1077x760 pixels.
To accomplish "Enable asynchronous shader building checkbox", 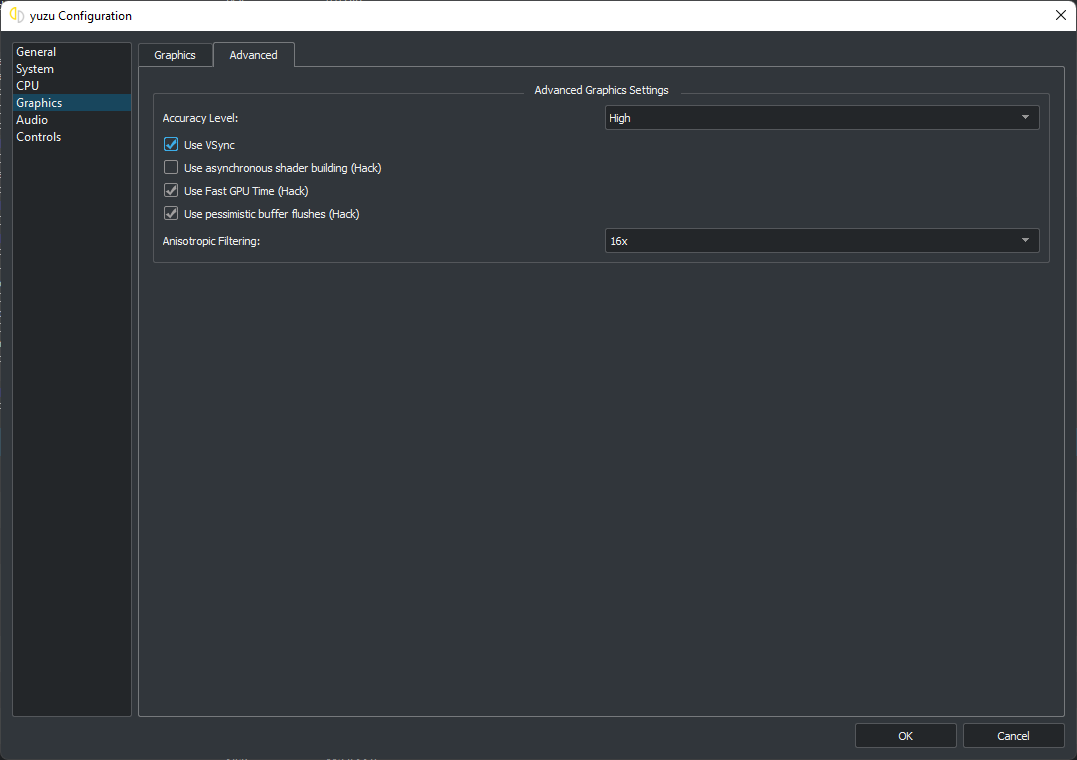I will click(x=171, y=168).
